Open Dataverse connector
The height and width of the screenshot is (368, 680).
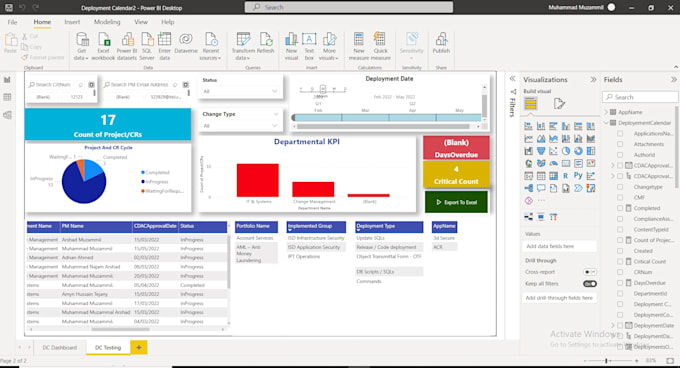pos(186,43)
